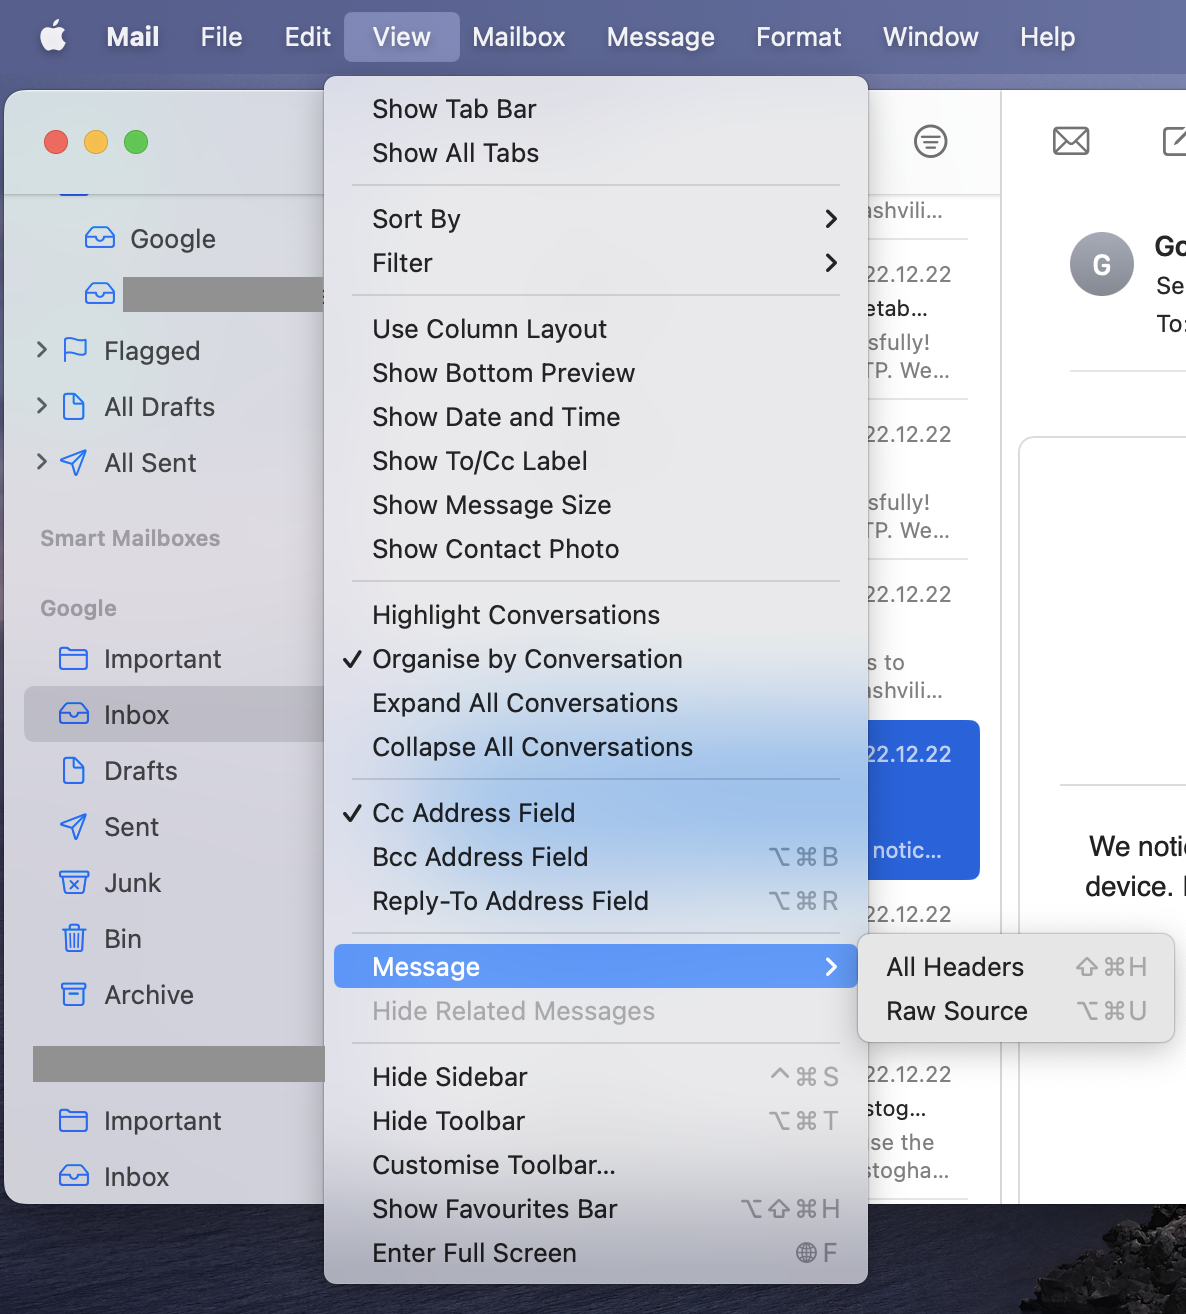Click the flag icon next to Flagged

coord(74,350)
